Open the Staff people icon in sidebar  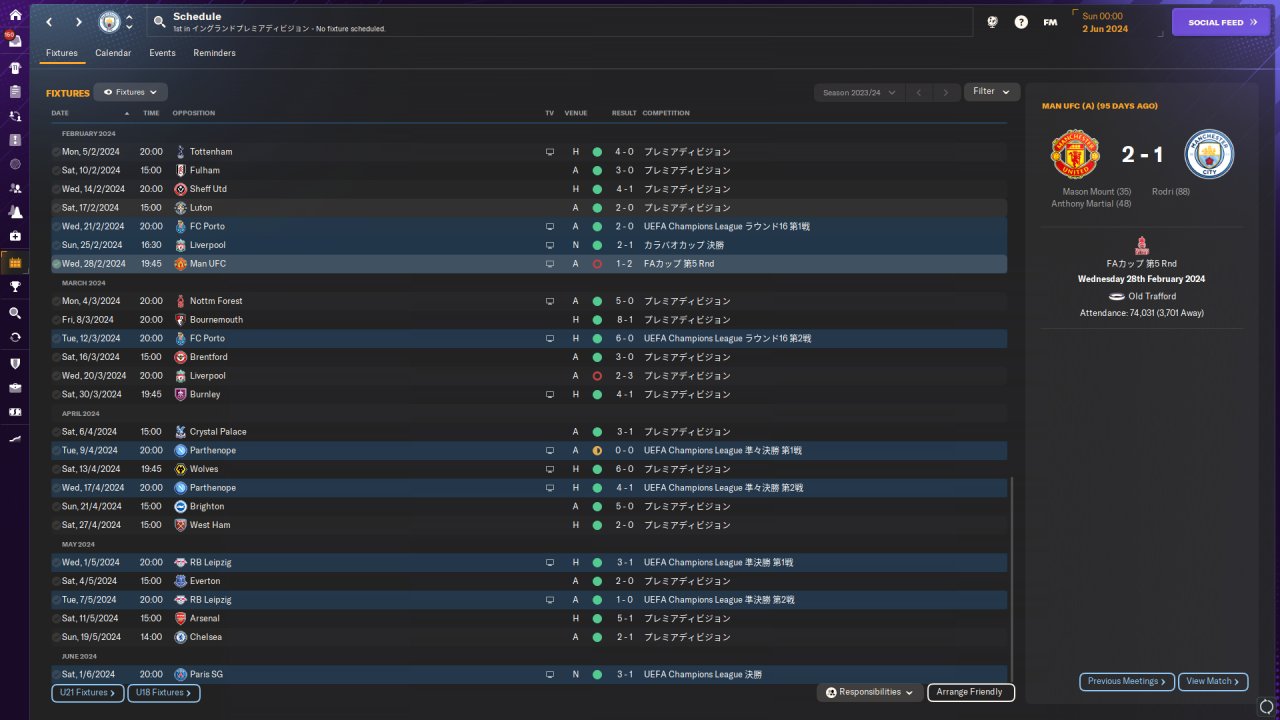tap(15, 188)
